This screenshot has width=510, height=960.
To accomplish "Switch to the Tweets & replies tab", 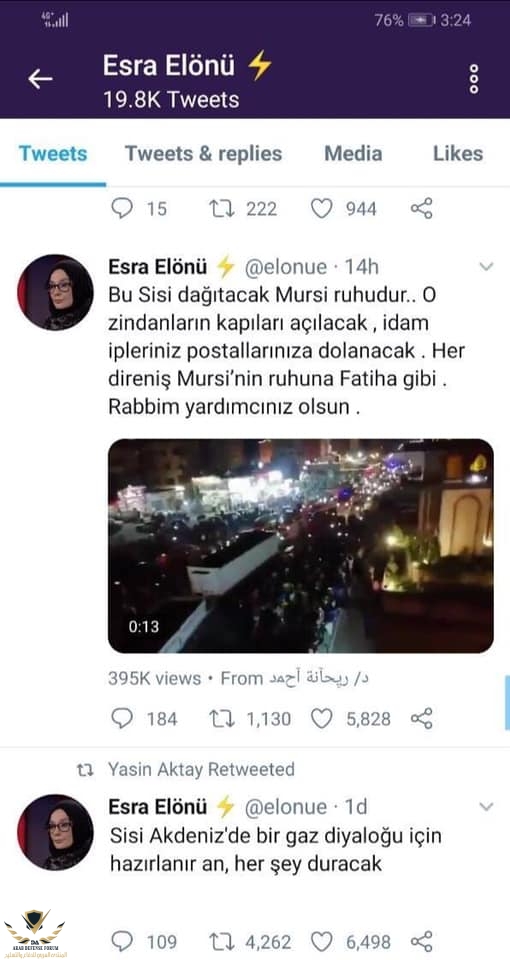I will pyautogui.click(x=203, y=154).
